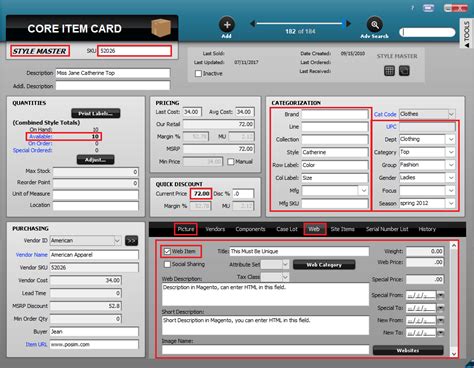Click the Add plus icon
474x368 pixels.
point(227,25)
